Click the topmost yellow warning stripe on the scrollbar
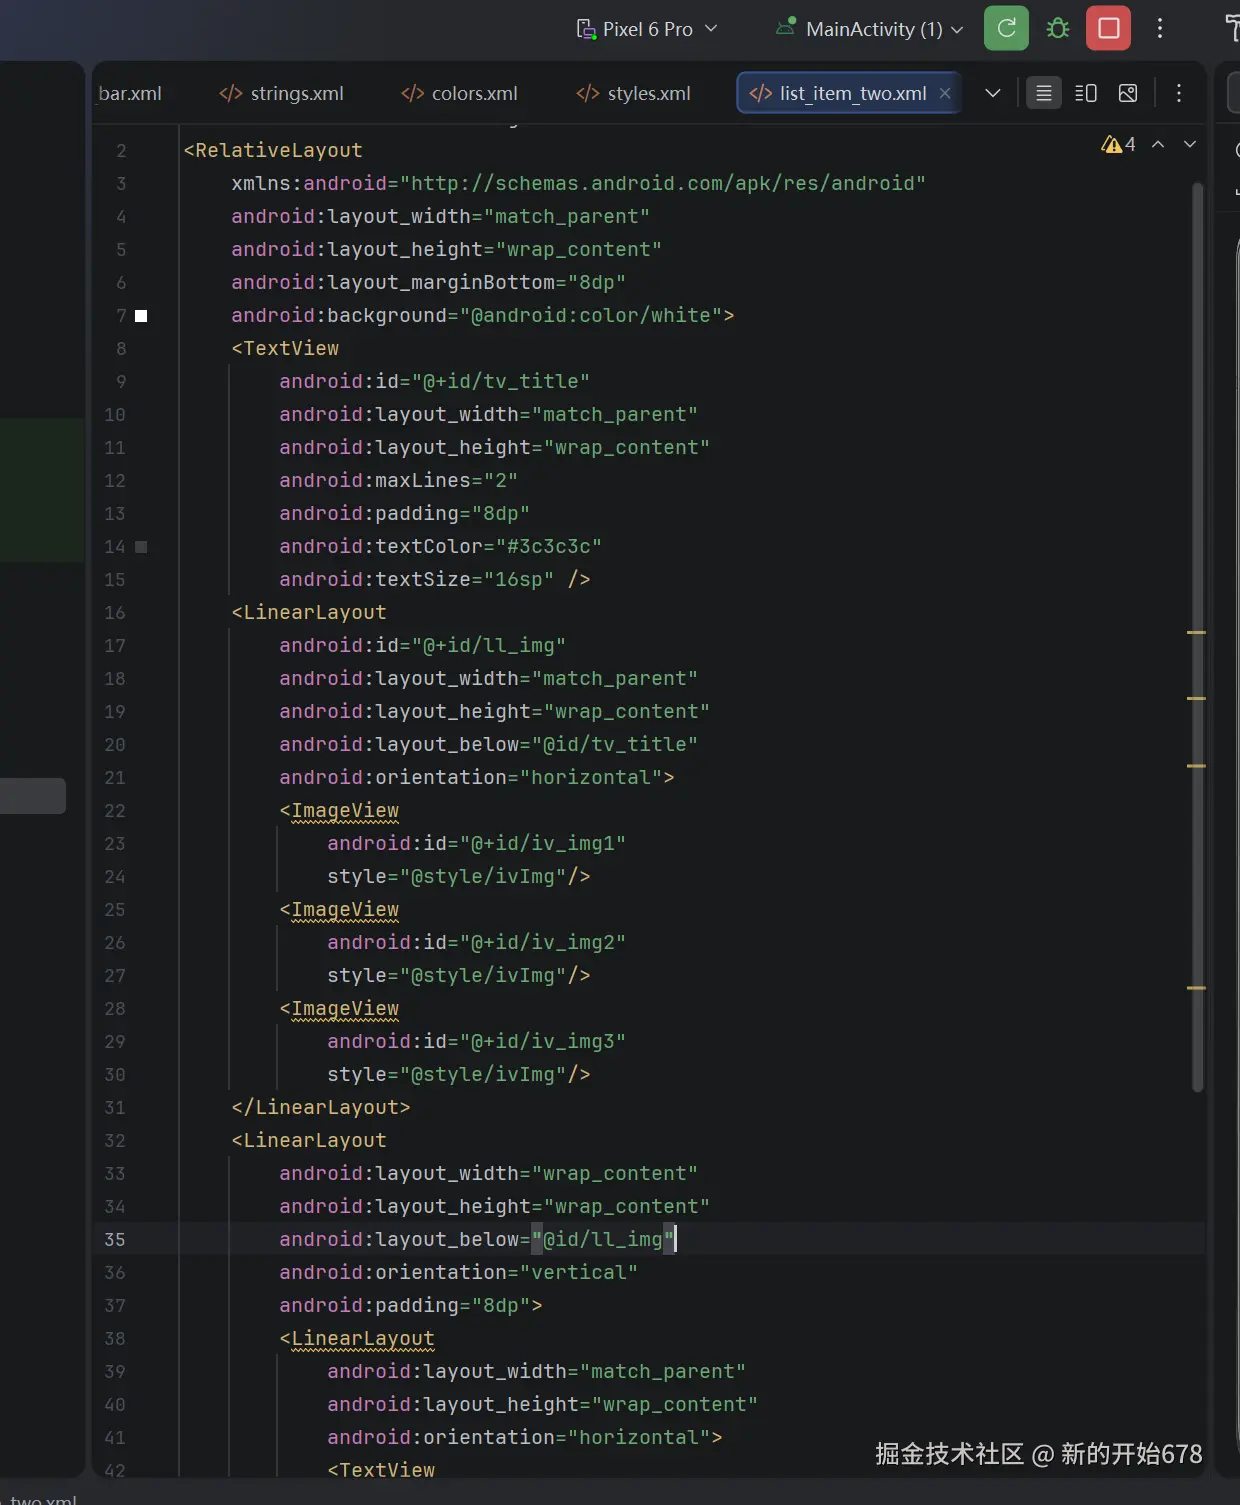 [x=1196, y=633]
